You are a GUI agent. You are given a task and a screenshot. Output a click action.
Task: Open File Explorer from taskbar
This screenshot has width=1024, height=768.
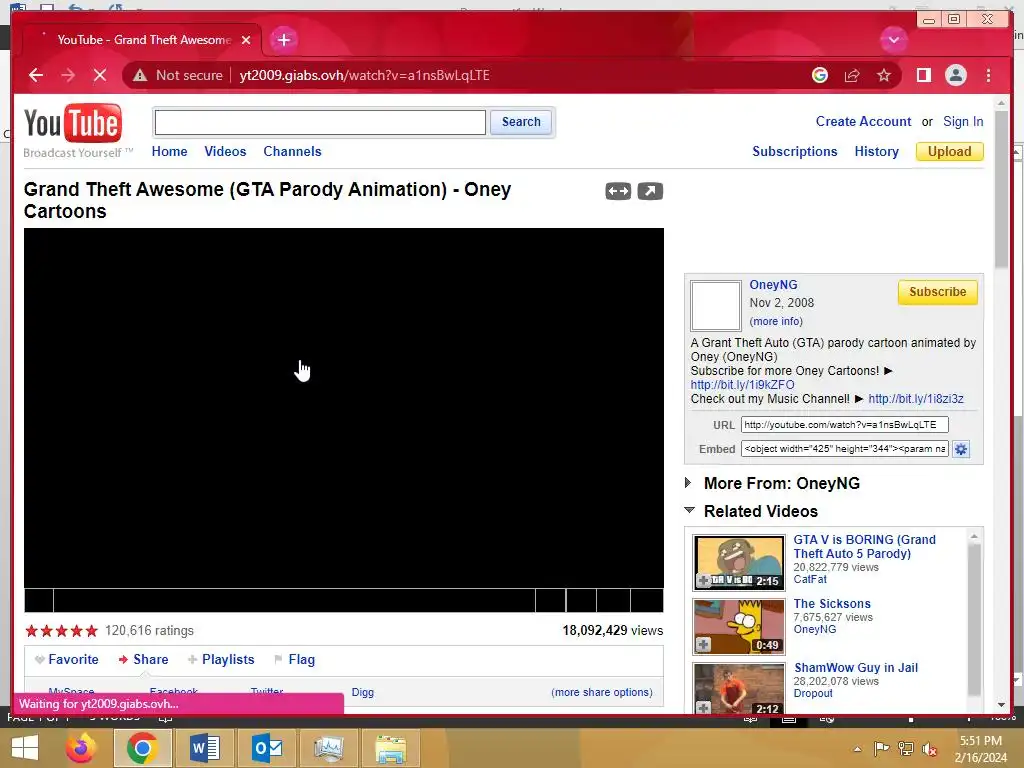point(391,748)
